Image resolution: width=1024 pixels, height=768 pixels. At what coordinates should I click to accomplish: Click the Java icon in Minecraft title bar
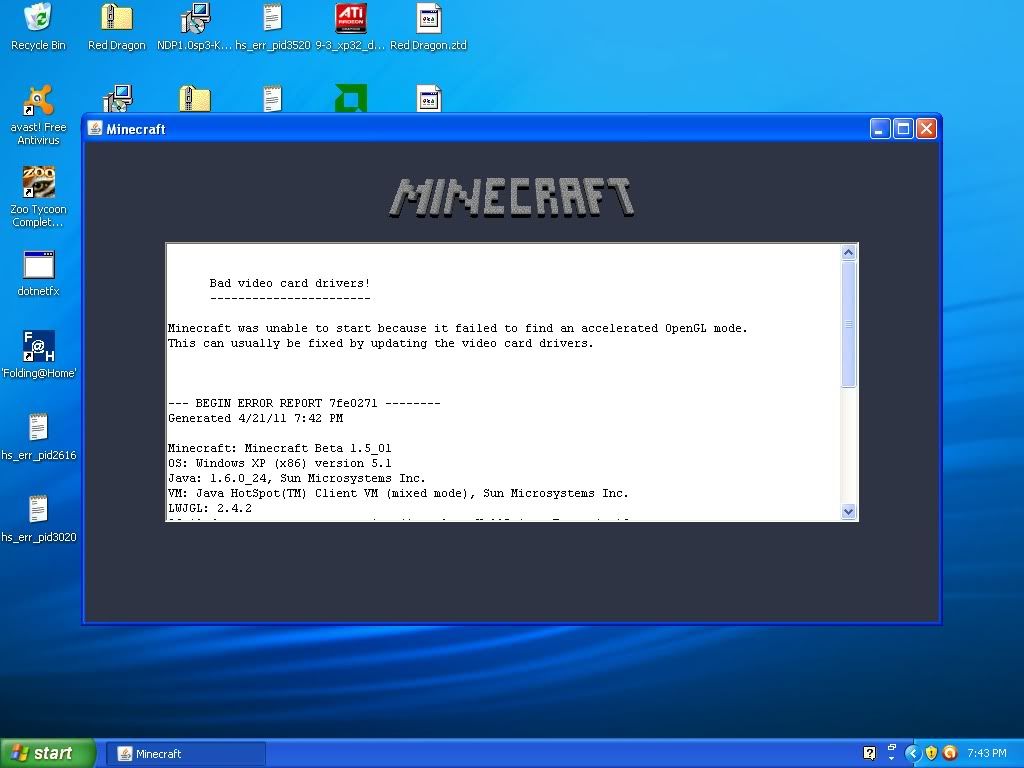point(95,128)
